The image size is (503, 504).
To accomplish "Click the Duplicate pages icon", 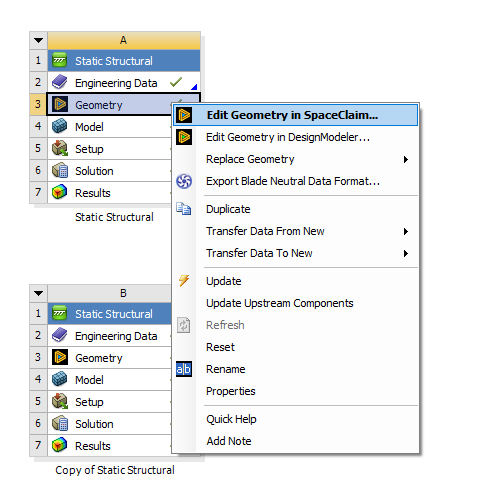I will point(184,209).
